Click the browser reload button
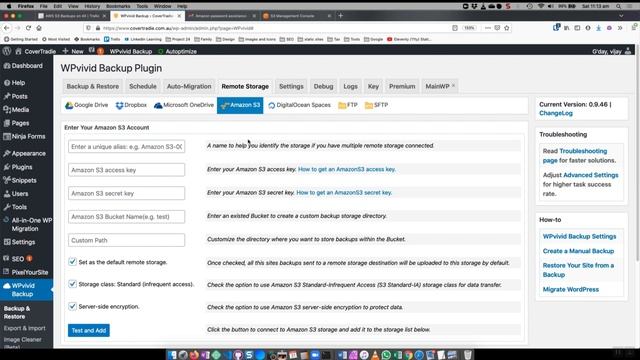The image size is (640, 360). [28, 28]
